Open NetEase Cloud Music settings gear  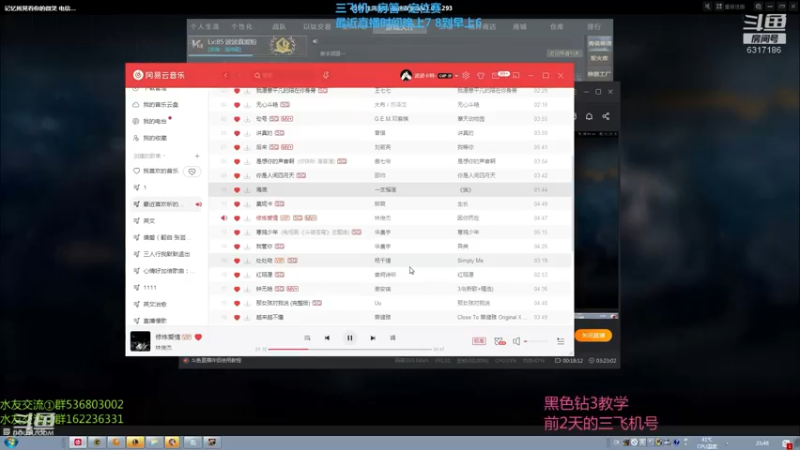click(x=466, y=76)
